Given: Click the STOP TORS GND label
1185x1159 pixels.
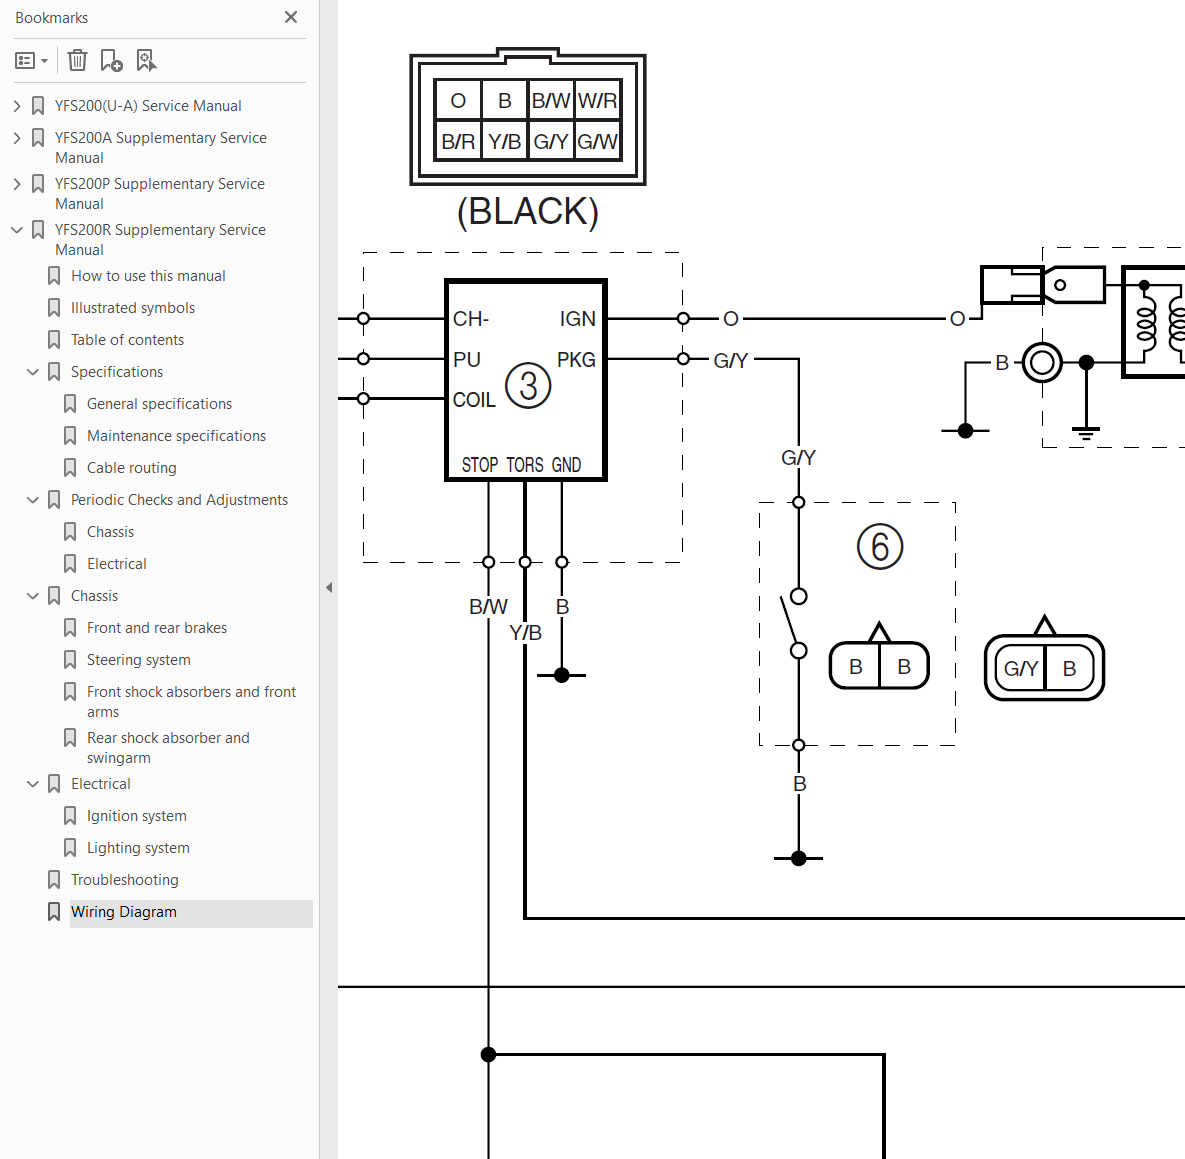Looking at the screenshot, I should point(521,464).
